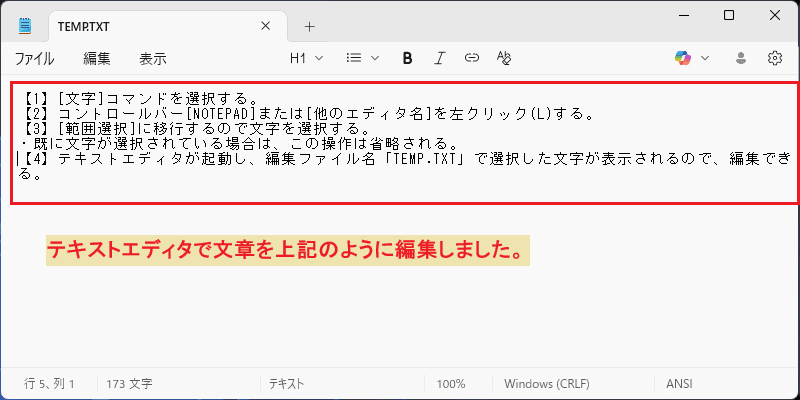
Task: Click the 100% zoom level in status bar
Action: pyautogui.click(x=451, y=384)
